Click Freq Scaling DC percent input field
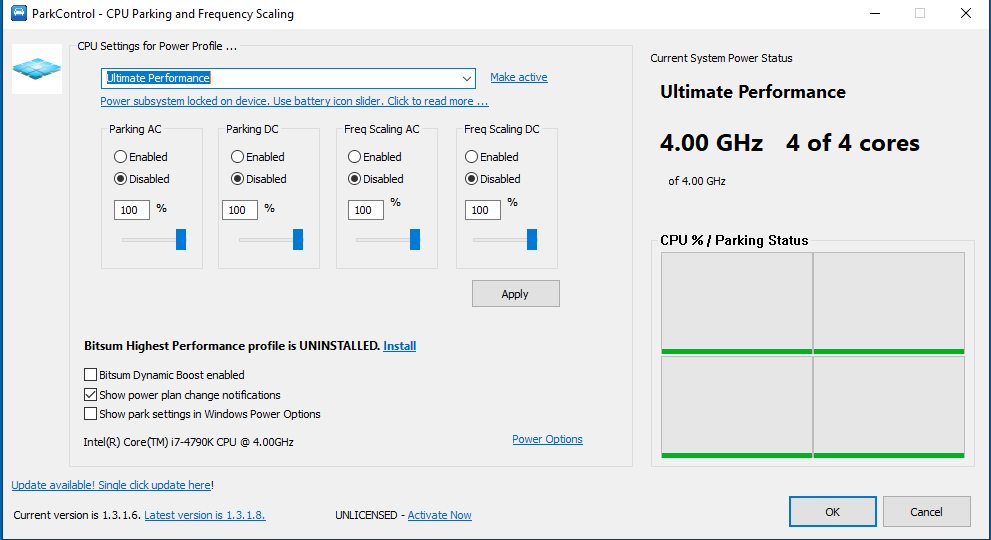 482,210
